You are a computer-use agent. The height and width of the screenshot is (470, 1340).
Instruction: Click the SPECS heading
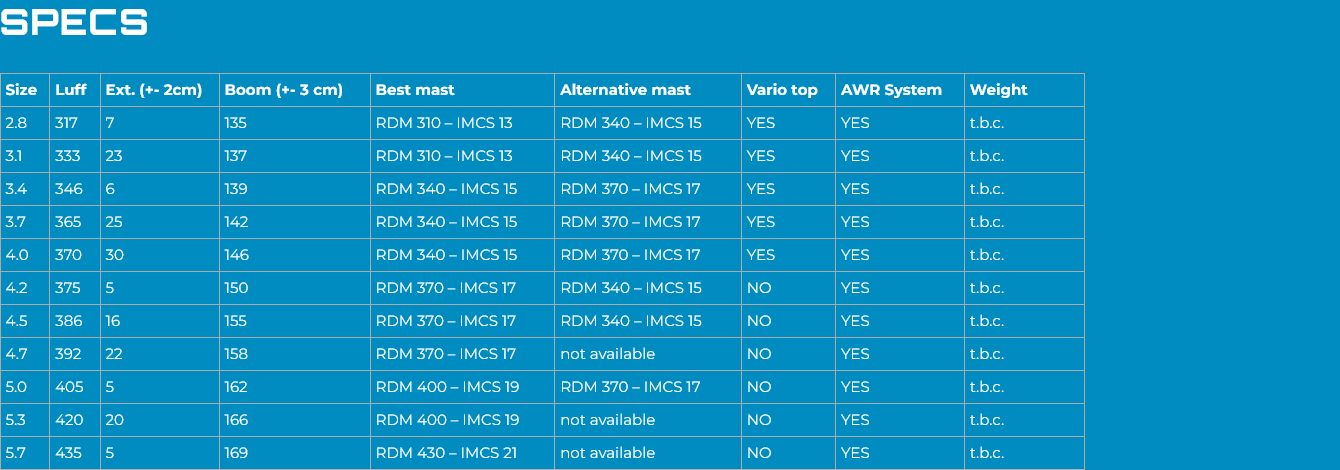click(75, 22)
